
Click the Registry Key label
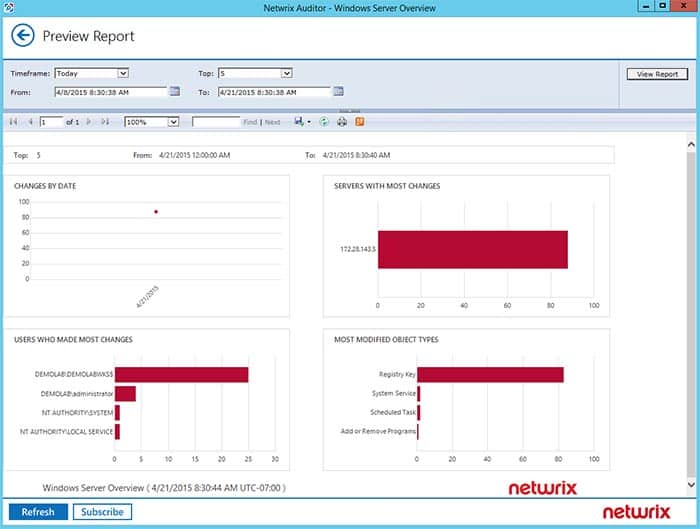(x=397, y=374)
